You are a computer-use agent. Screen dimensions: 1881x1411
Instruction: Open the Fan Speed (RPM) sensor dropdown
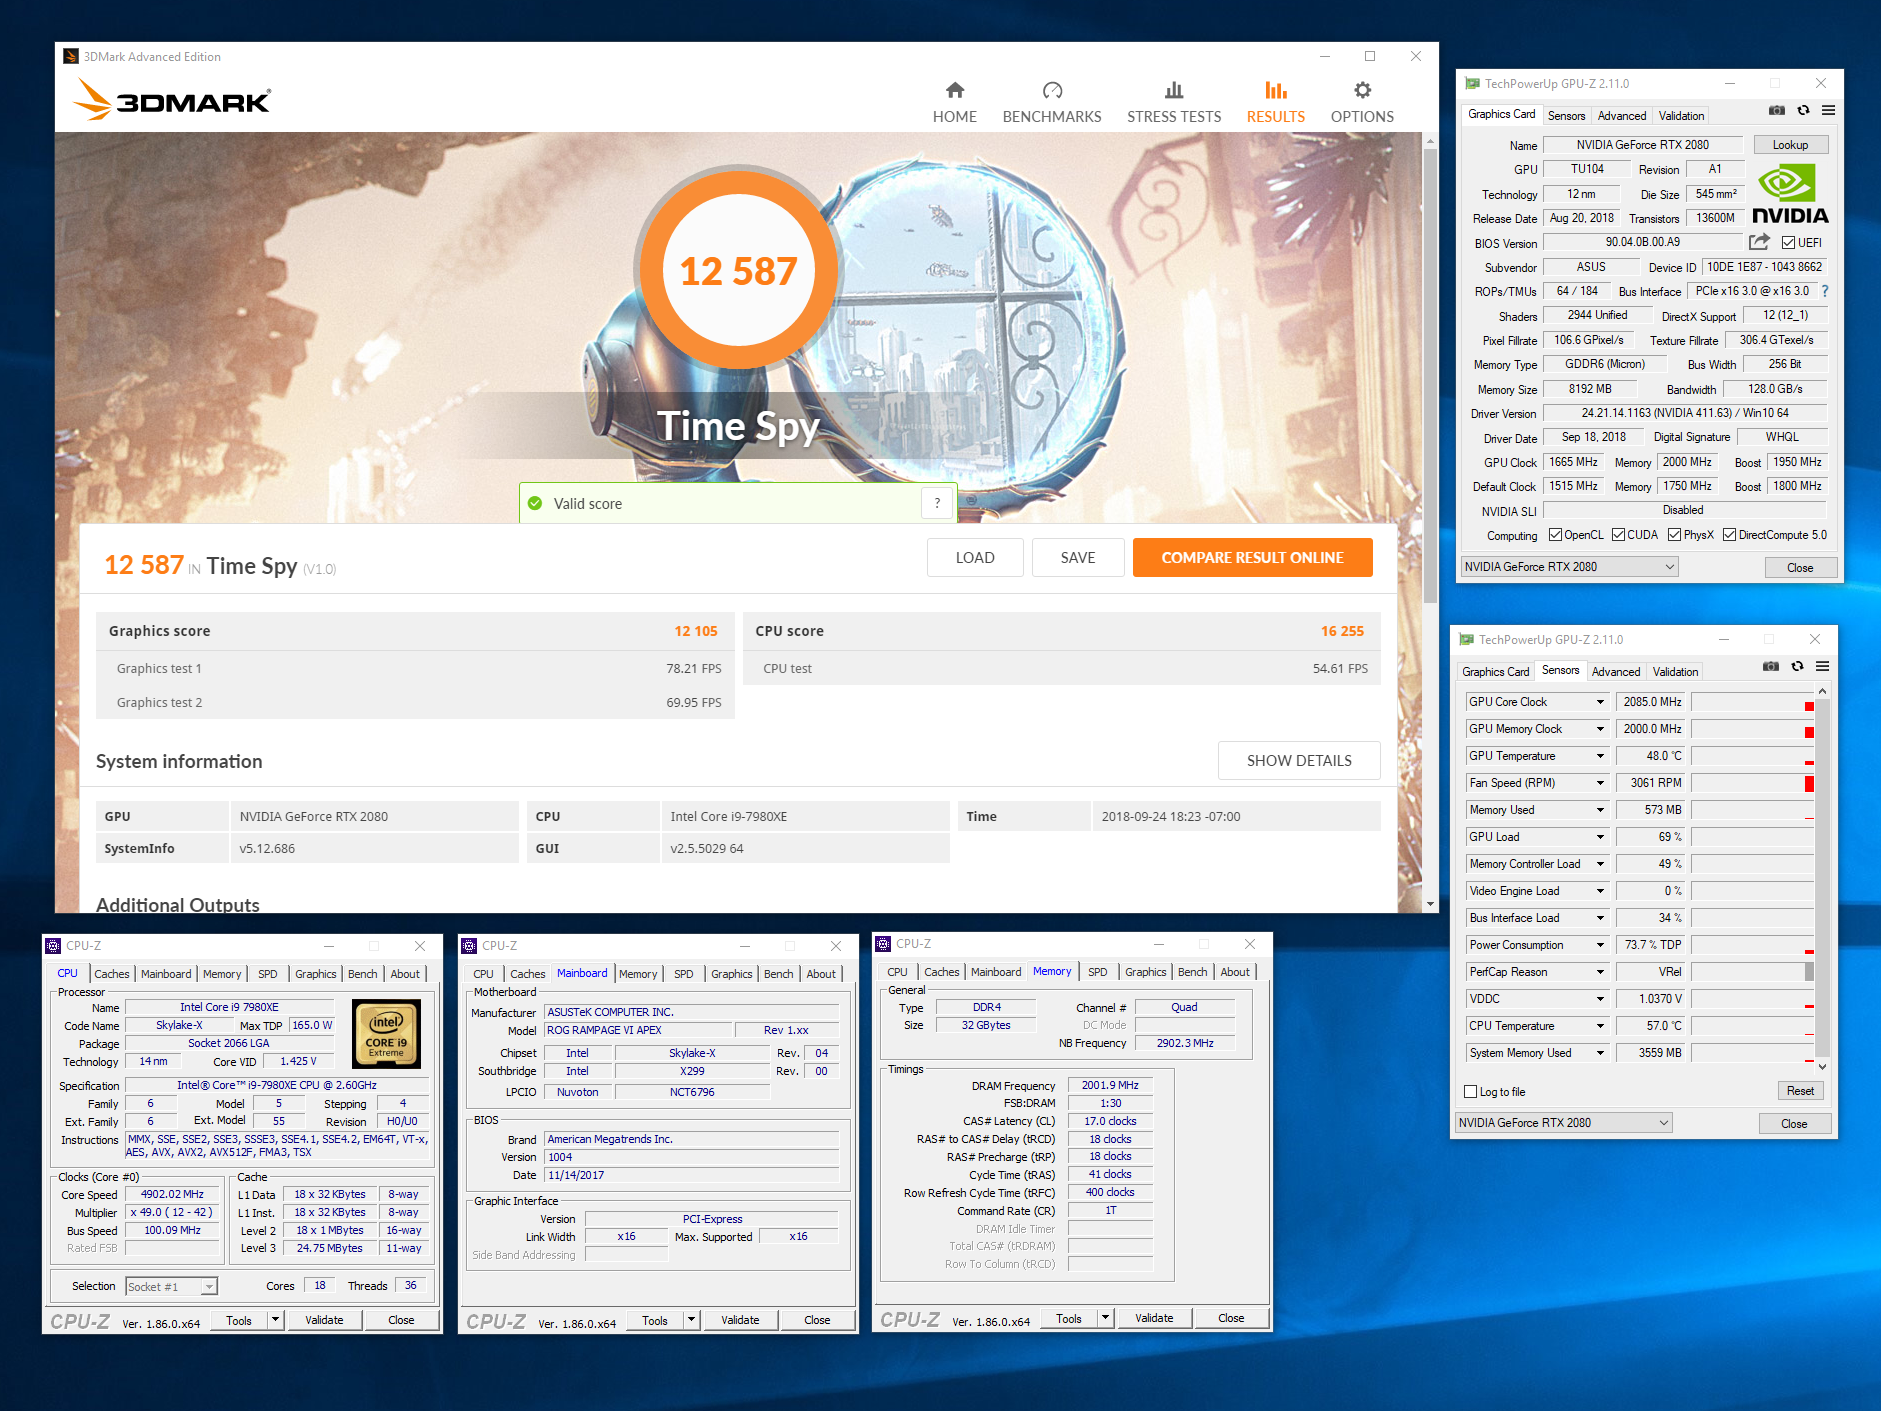pyautogui.click(x=1600, y=783)
